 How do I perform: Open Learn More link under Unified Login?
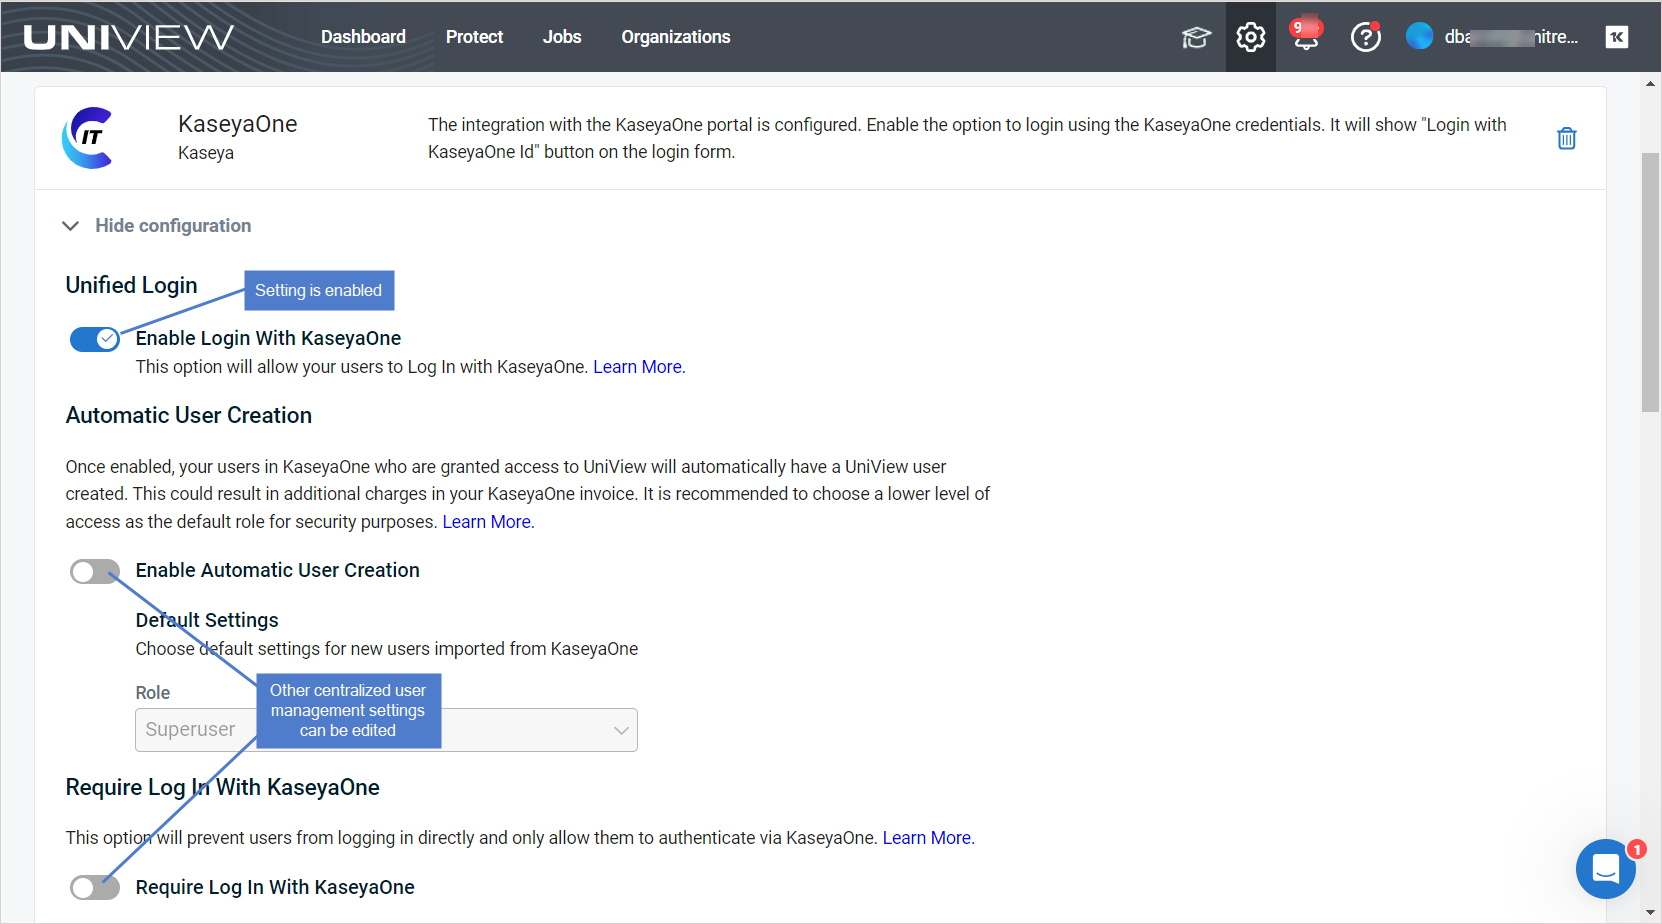click(x=639, y=367)
